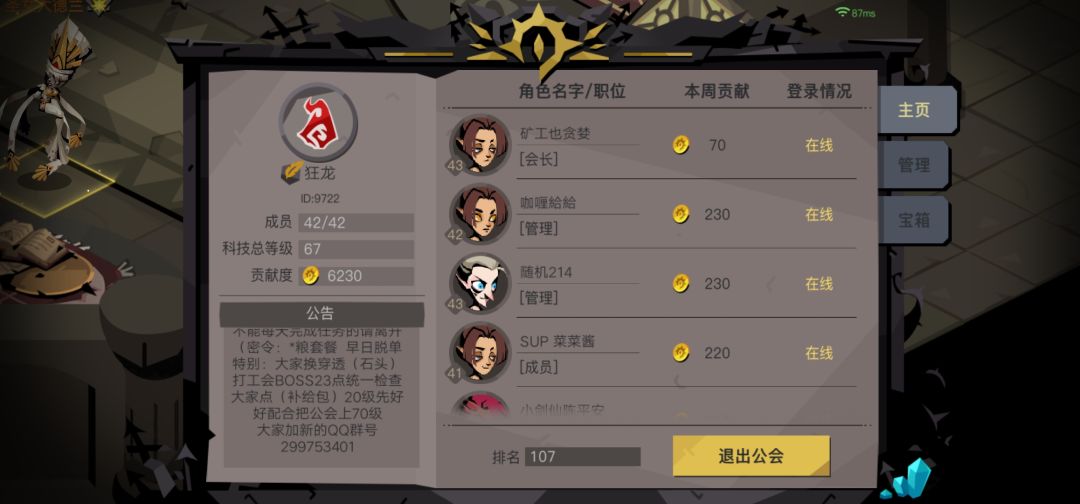The width and height of the screenshot is (1080, 504).
Task: Click the feather edit icon beside 狂龙
Action: click(x=291, y=172)
